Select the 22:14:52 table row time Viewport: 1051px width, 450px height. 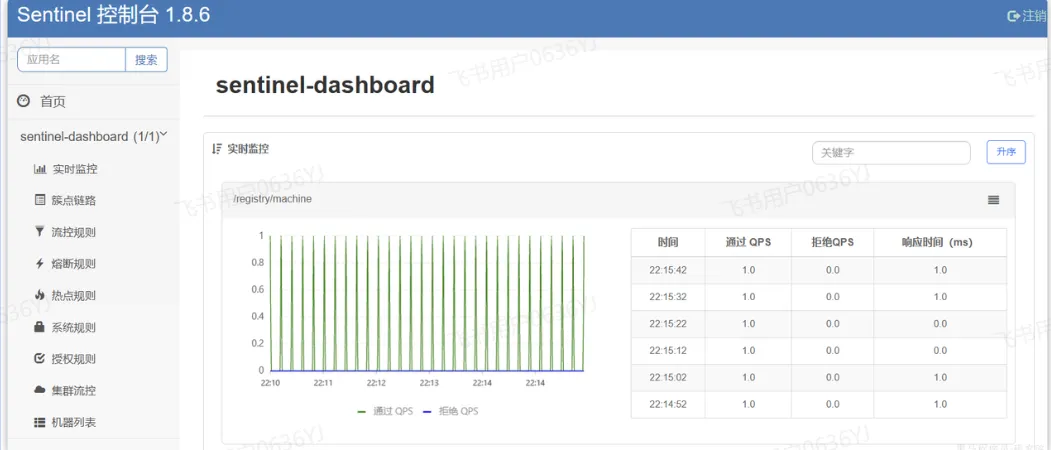tap(668, 404)
